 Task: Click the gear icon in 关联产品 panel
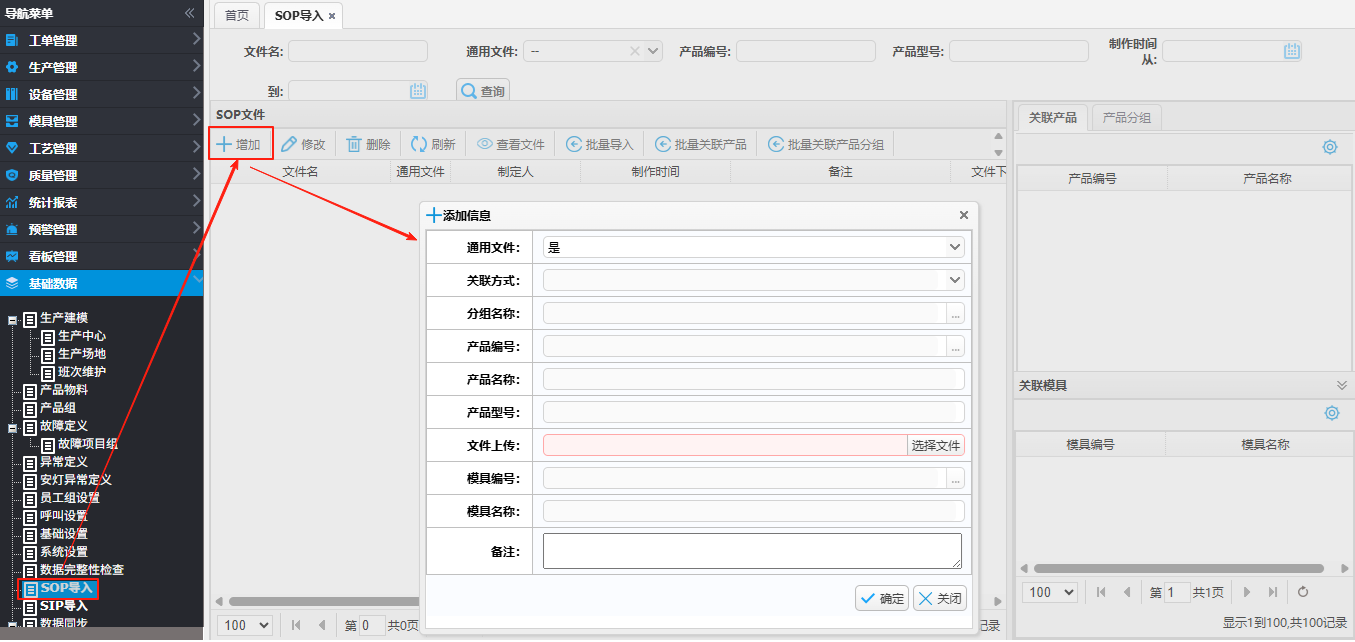(1329, 147)
